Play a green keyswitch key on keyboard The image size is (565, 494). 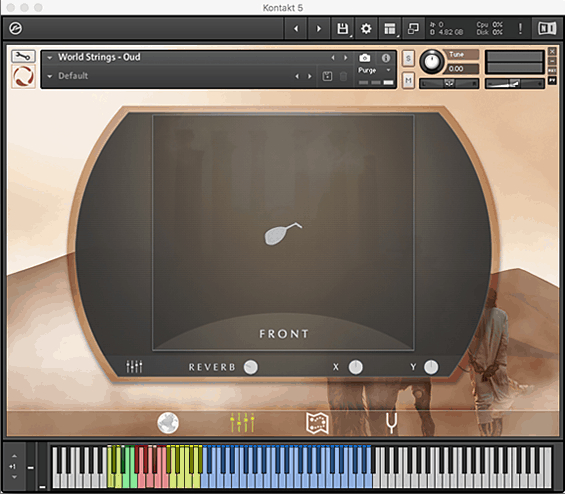[x=133, y=480]
